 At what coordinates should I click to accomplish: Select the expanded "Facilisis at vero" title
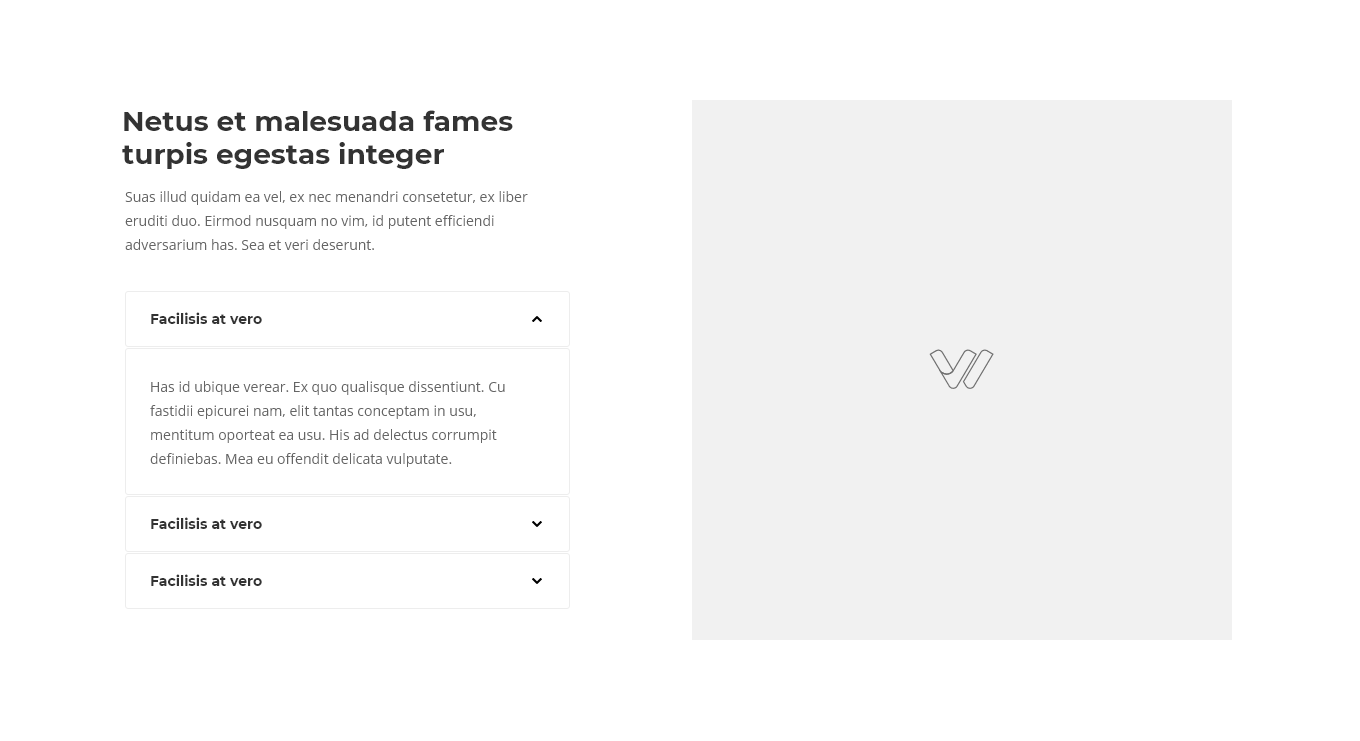pos(206,319)
